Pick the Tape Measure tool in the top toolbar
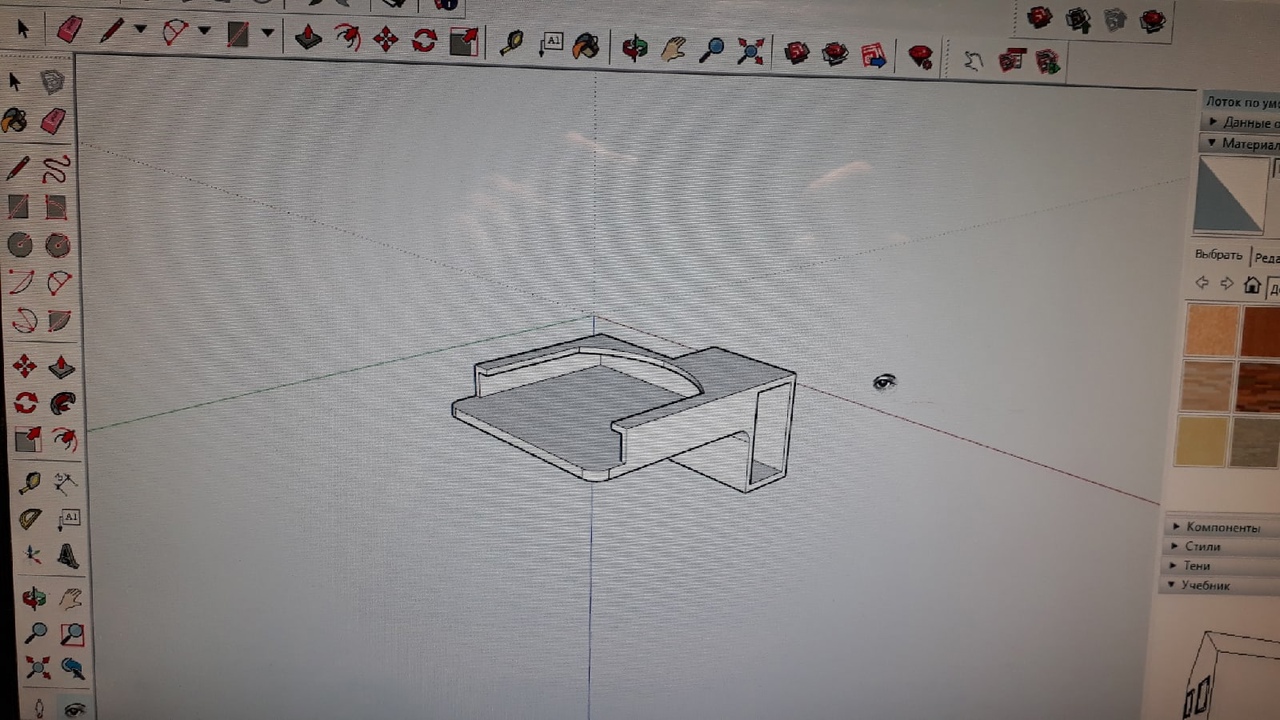The image size is (1280, 720). click(512, 43)
